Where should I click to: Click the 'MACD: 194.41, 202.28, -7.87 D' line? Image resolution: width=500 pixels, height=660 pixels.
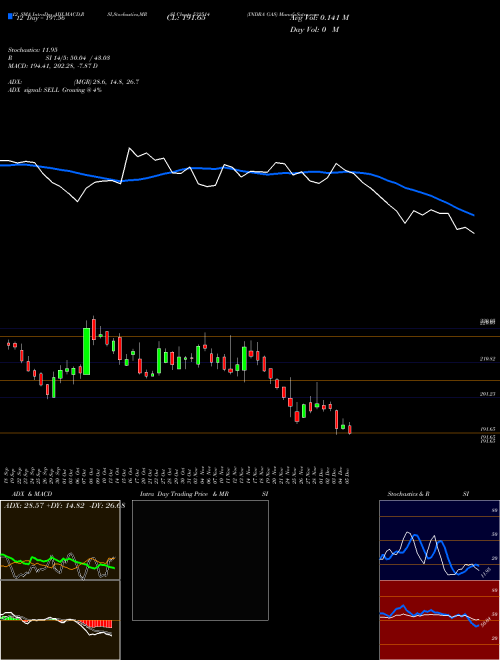point(53,66)
